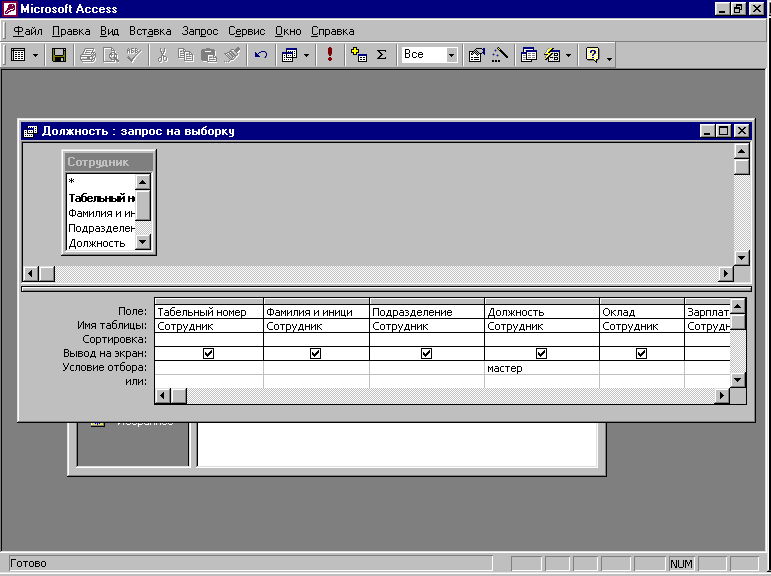
Task: Click the Paste clipboard icon
Action: click(209, 55)
